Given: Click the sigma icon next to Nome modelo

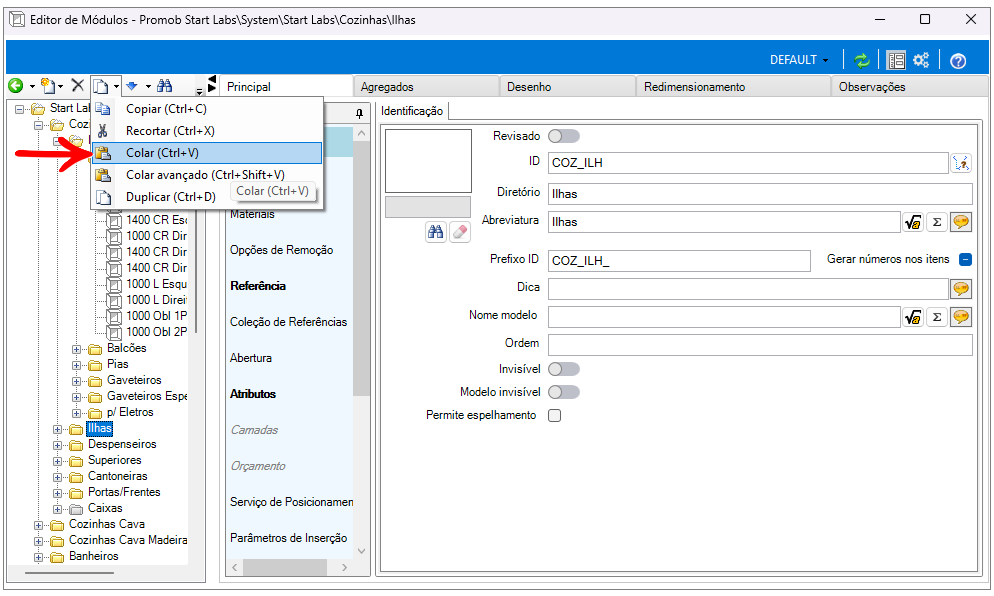Looking at the screenshot, I should pos(936,317).
